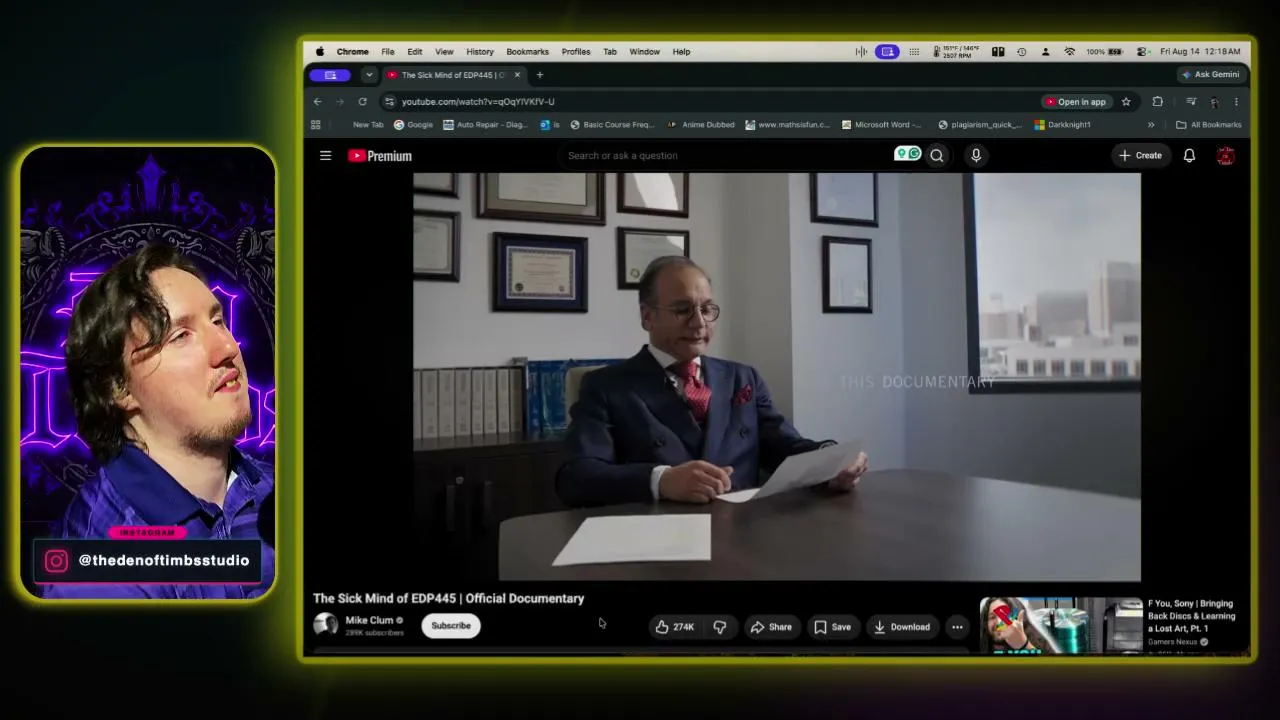The width and height of the screenshot is (1280, 720).
Task: Open the Microsoft Word bookmark
Action: point(882,125)
